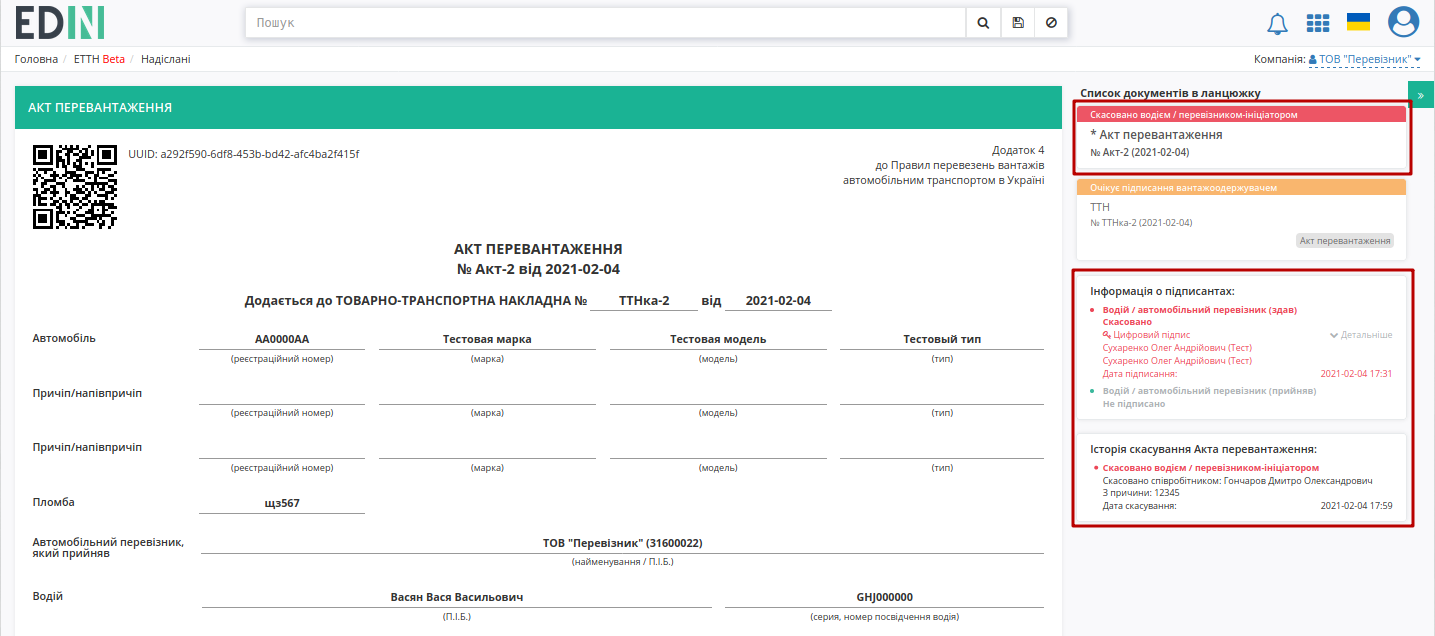Click into the Пошук search field
The image size is (1435, 636).
[605, 22]
